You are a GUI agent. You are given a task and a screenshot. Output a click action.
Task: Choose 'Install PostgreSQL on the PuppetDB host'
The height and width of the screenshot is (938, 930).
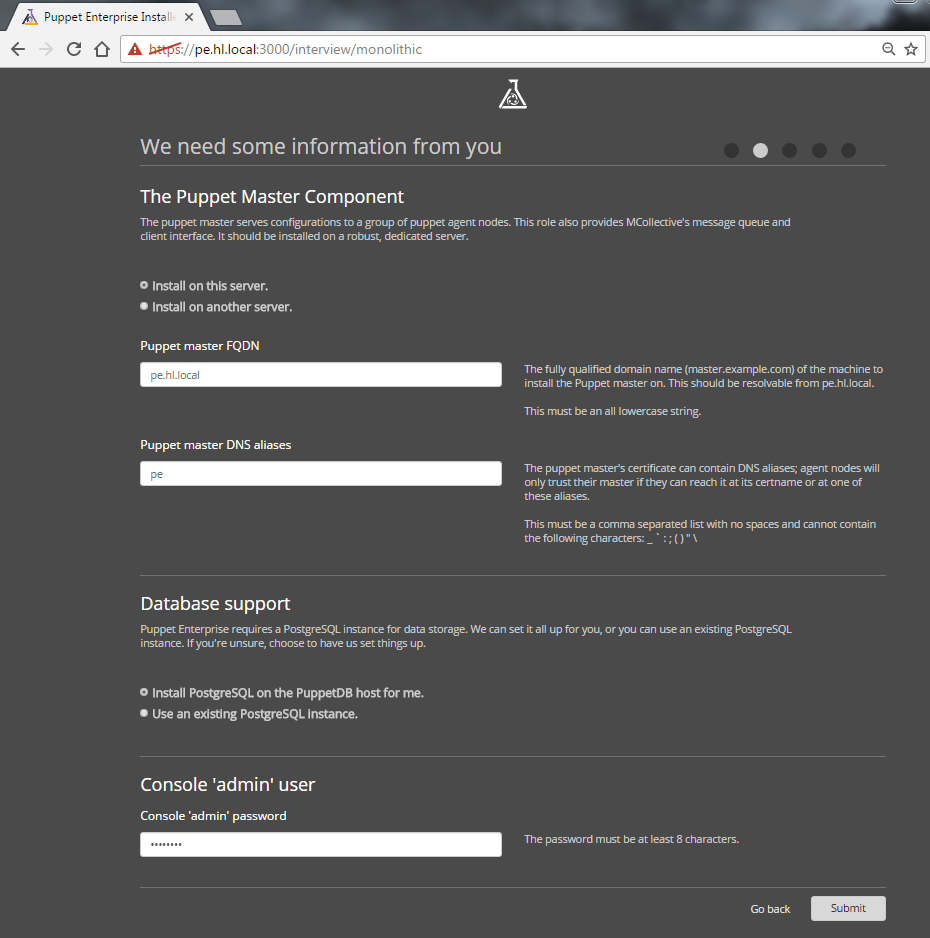[x=144, y=692]
